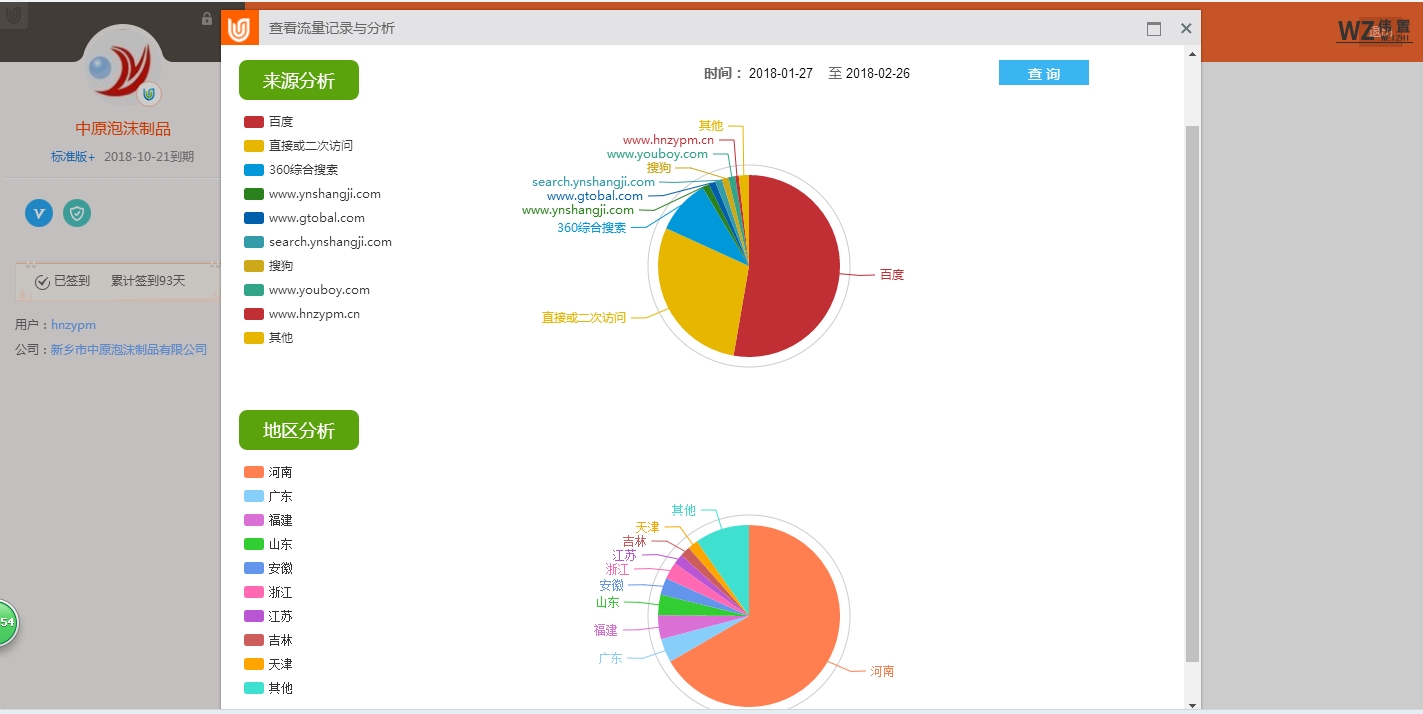The image size is (1423, 714).
Task: Click the checked sign-in status icon
Action: [42, 282]
